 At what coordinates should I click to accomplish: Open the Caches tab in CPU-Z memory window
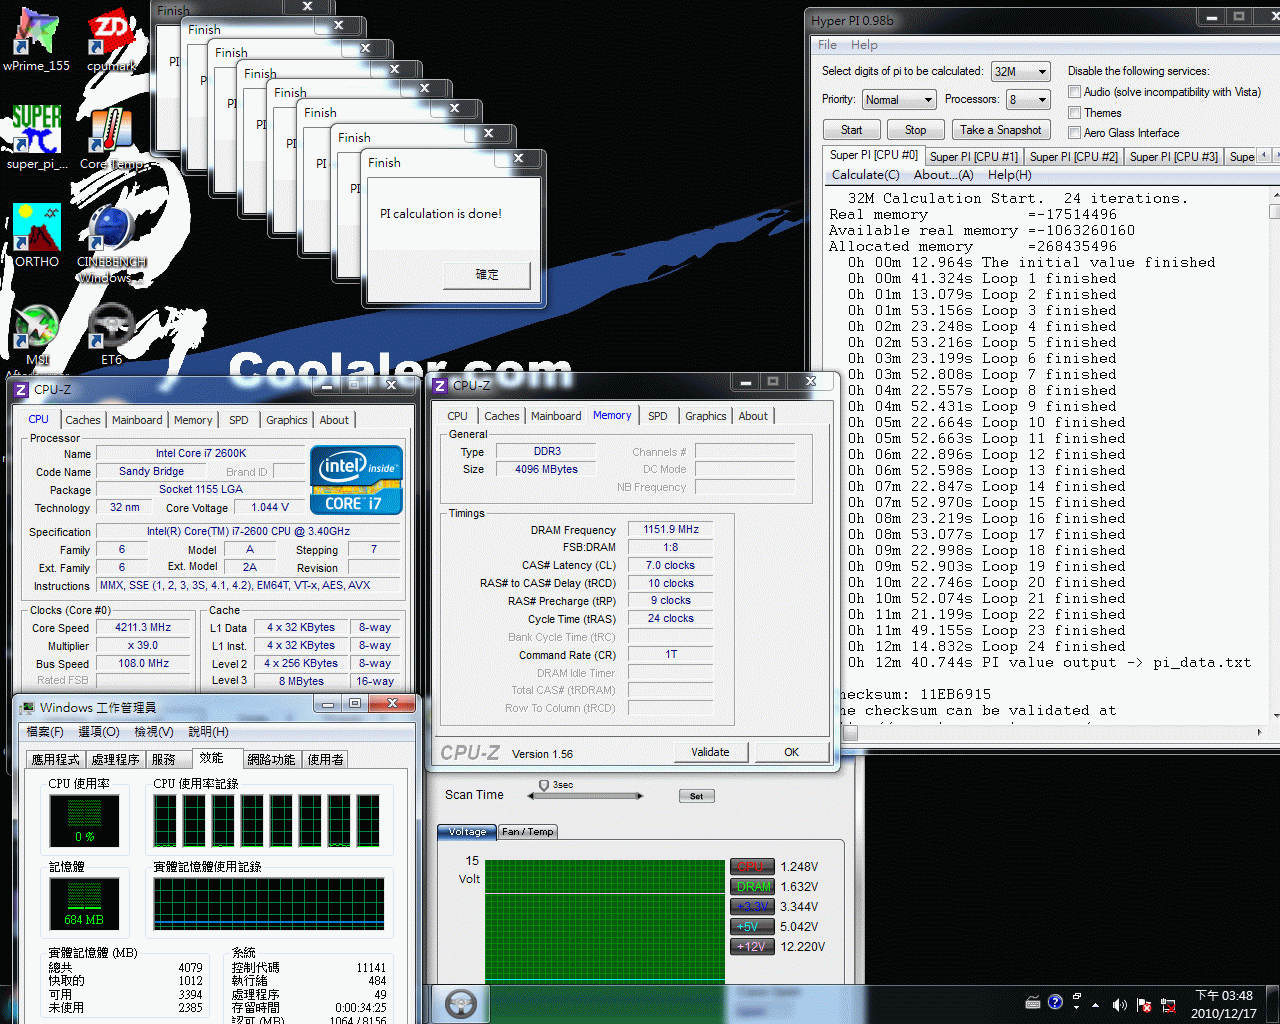click(x=502, y=416)
